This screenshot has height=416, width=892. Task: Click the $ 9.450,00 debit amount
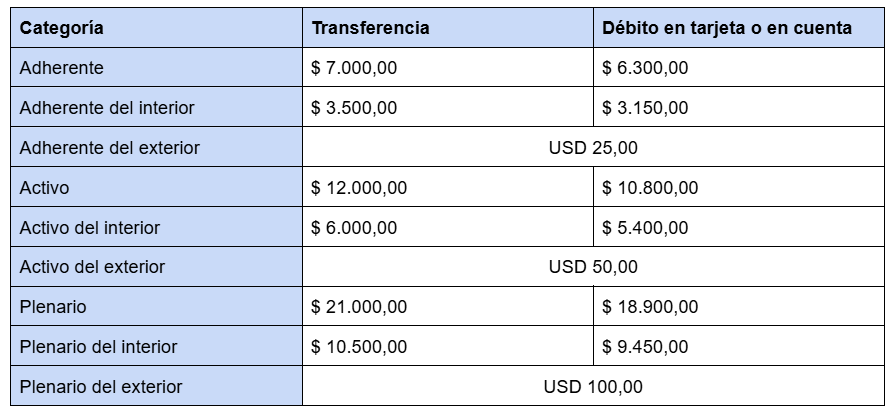pyautogui.click(x=645, y=347)
